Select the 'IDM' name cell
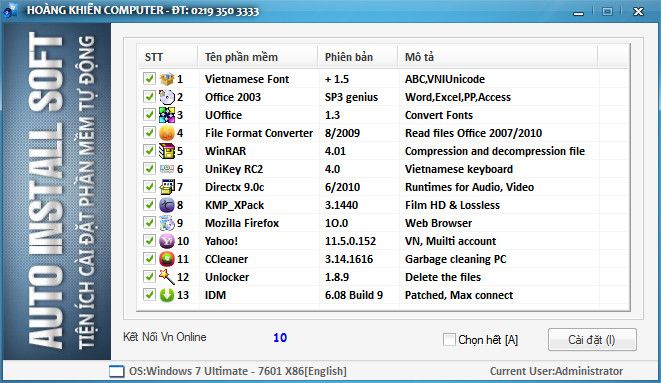661x383 pixels. [x=215, y=295]
